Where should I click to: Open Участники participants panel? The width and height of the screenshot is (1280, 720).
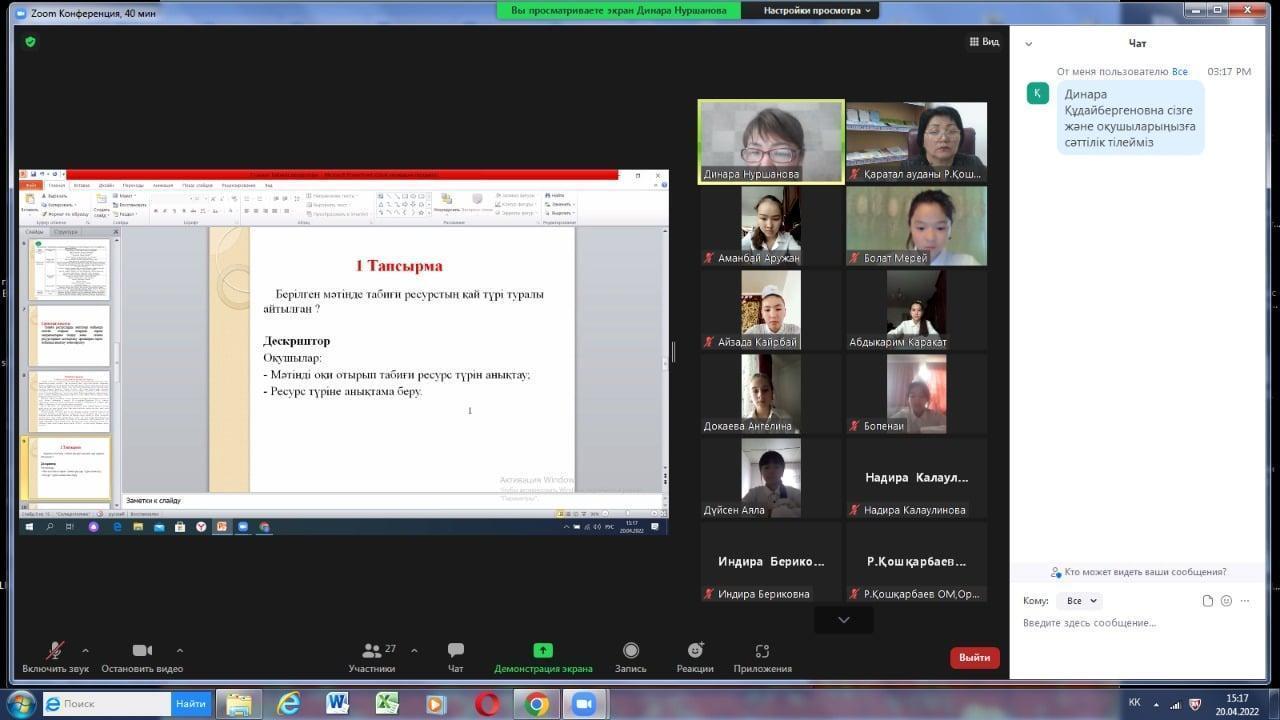coord(372,651)
